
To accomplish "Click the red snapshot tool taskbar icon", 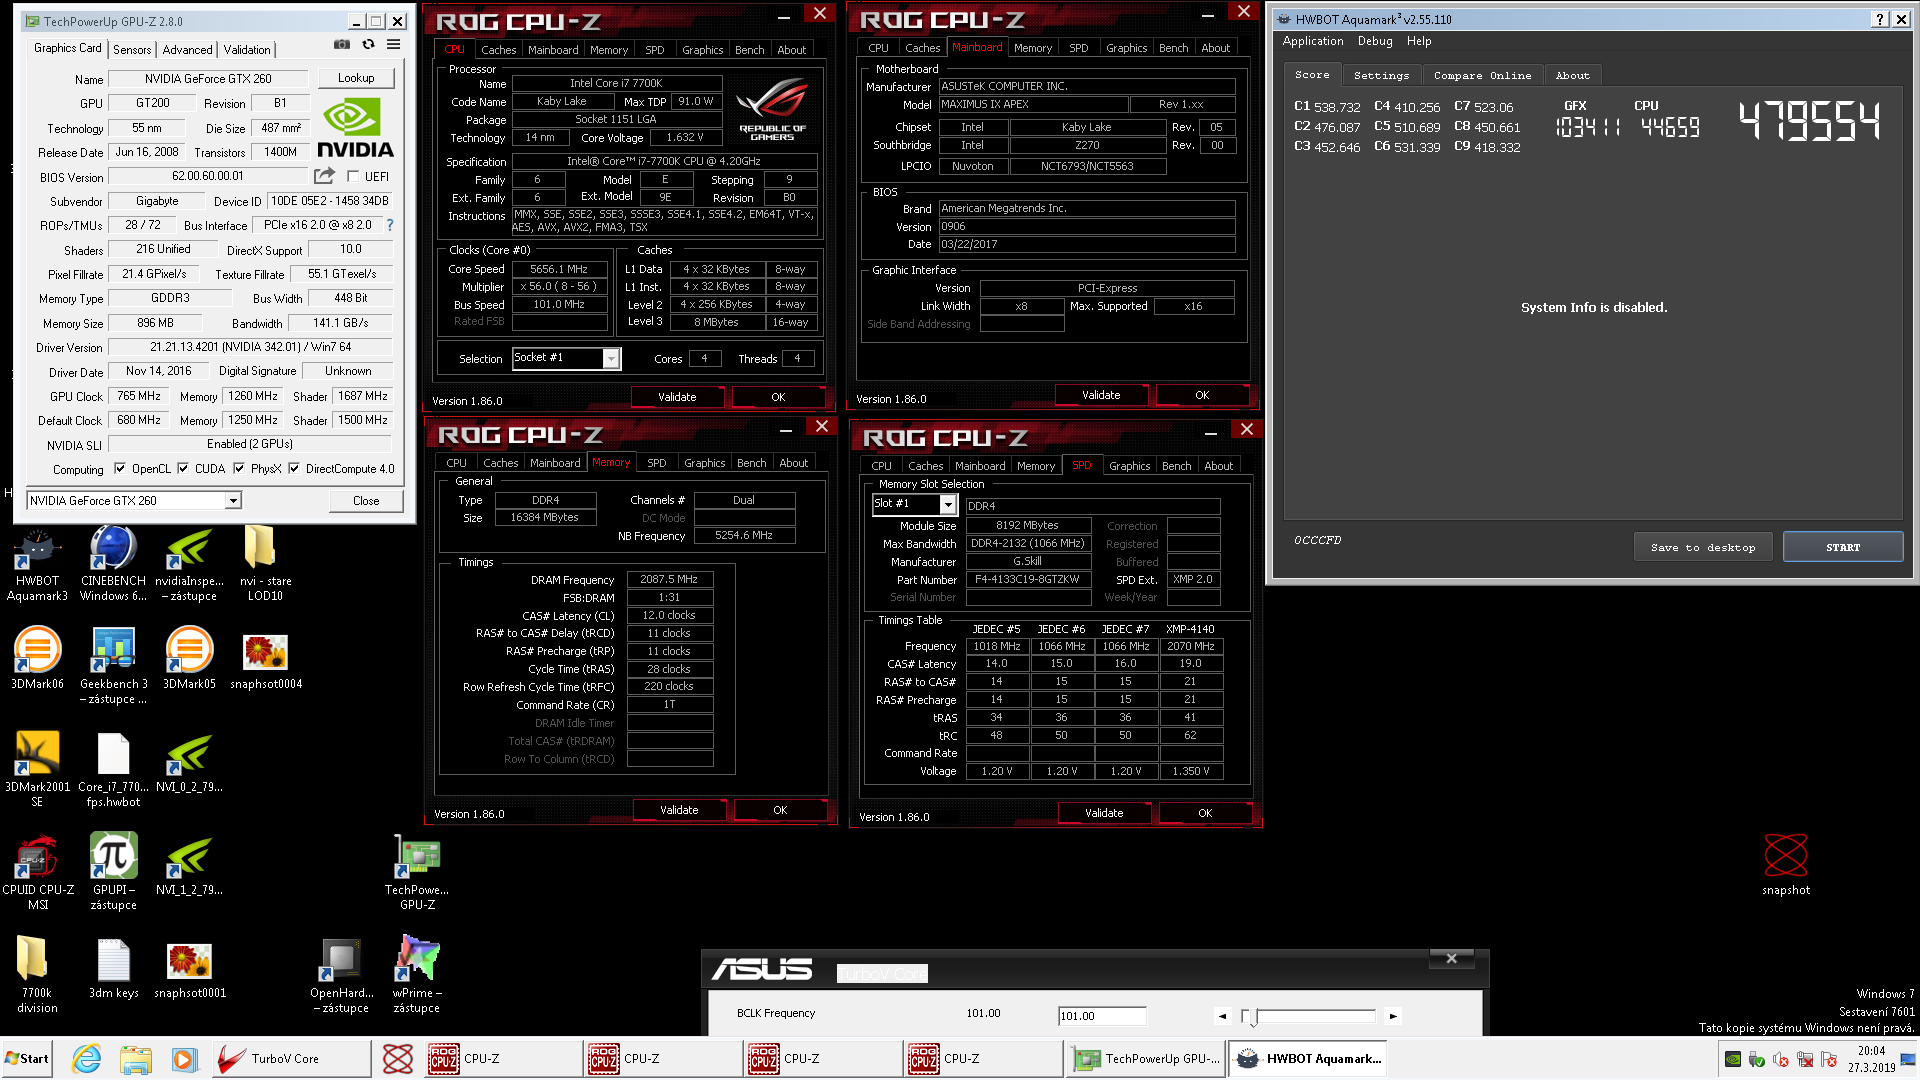I will pos(398,1059).
